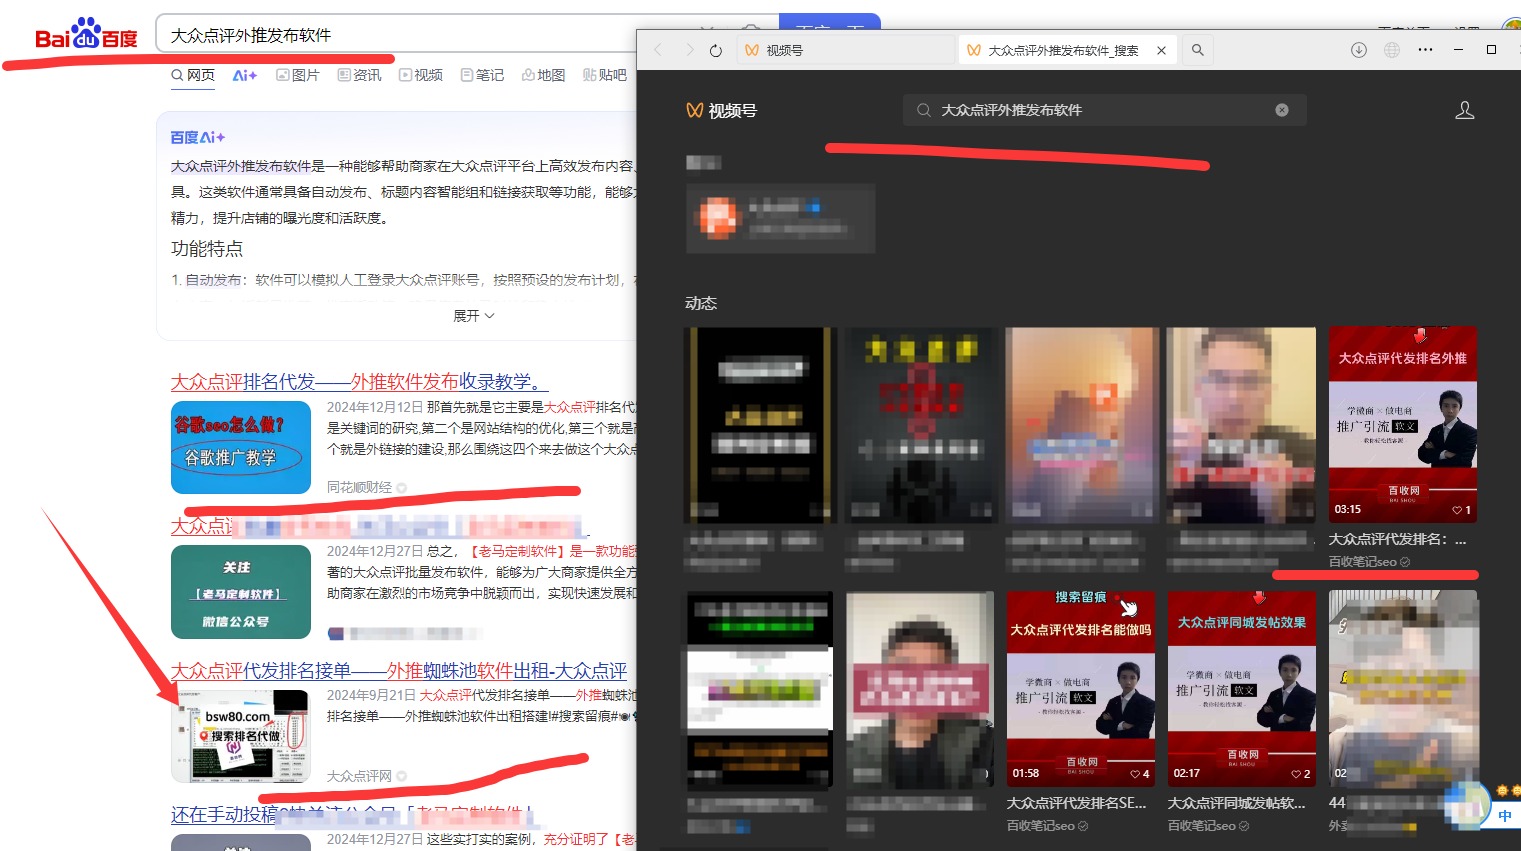Open the user profile icon in 视频号
The image size is (1521, 851).
click(x=1464, y=110)
